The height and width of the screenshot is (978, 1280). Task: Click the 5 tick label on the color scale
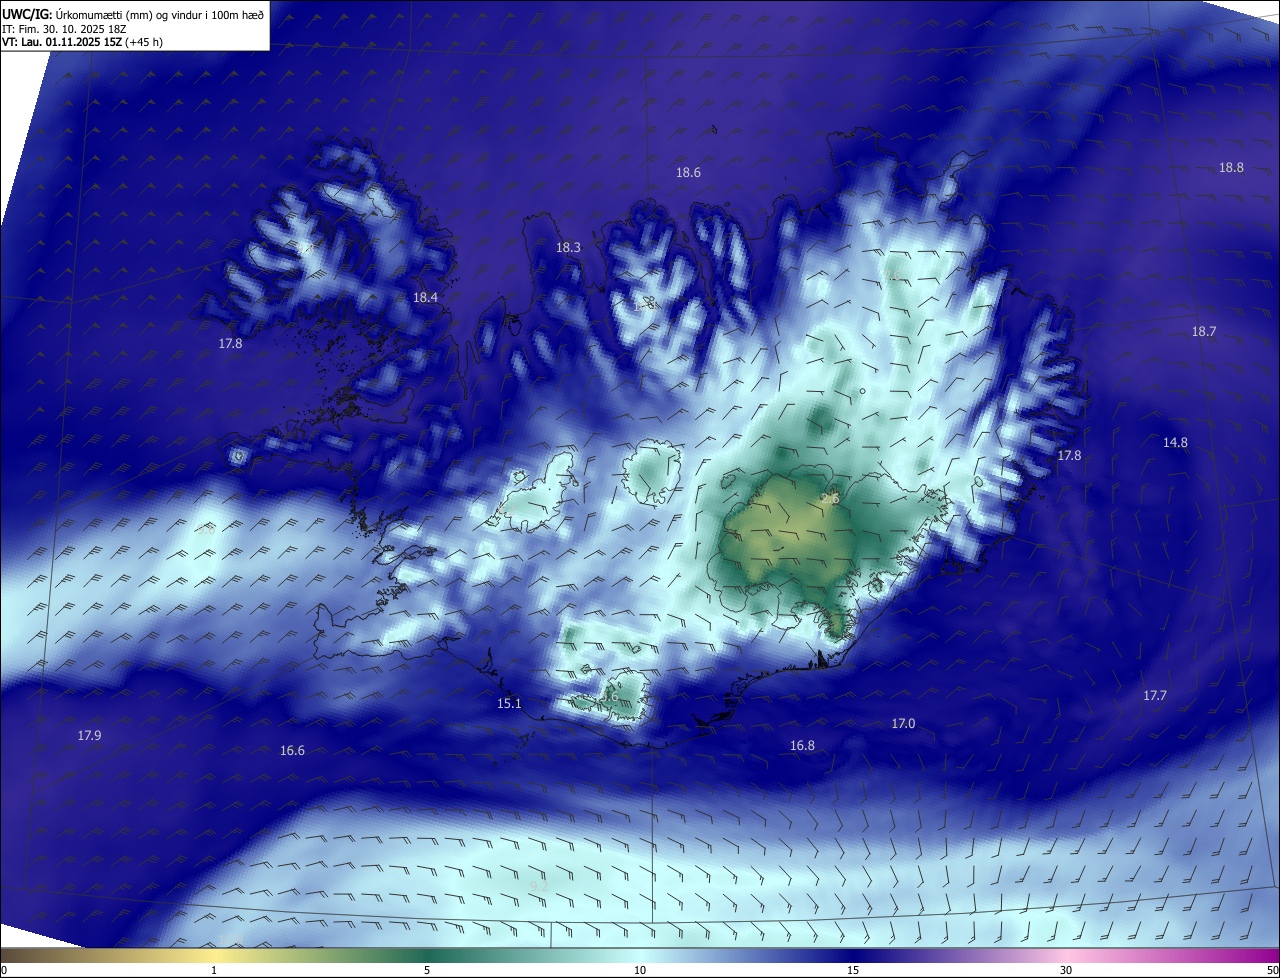427,970
